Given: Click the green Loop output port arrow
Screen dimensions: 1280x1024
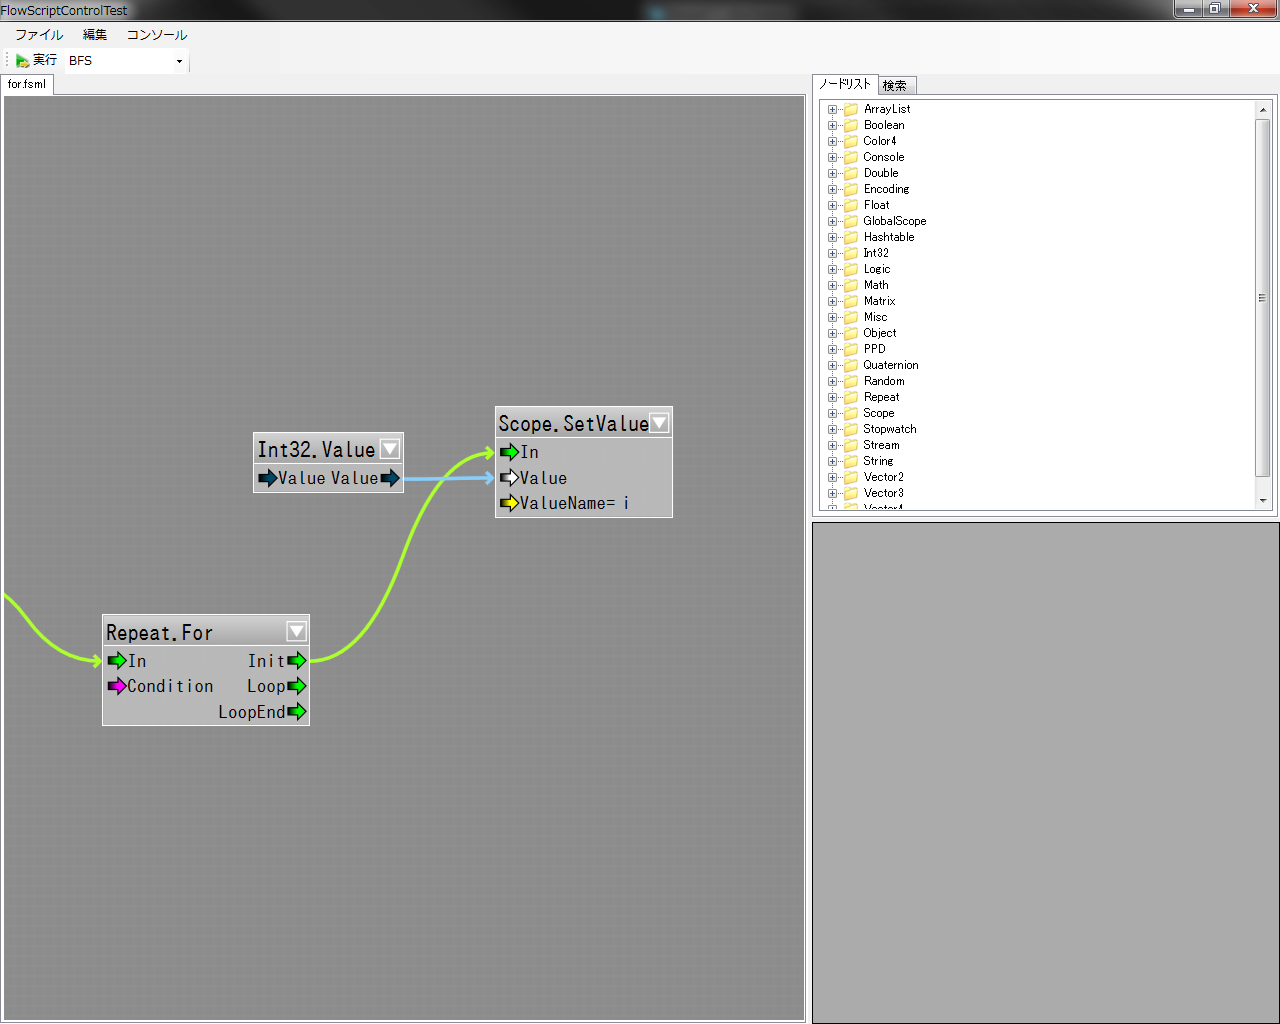Looking at the screenshot, I should tap(297, 686).
